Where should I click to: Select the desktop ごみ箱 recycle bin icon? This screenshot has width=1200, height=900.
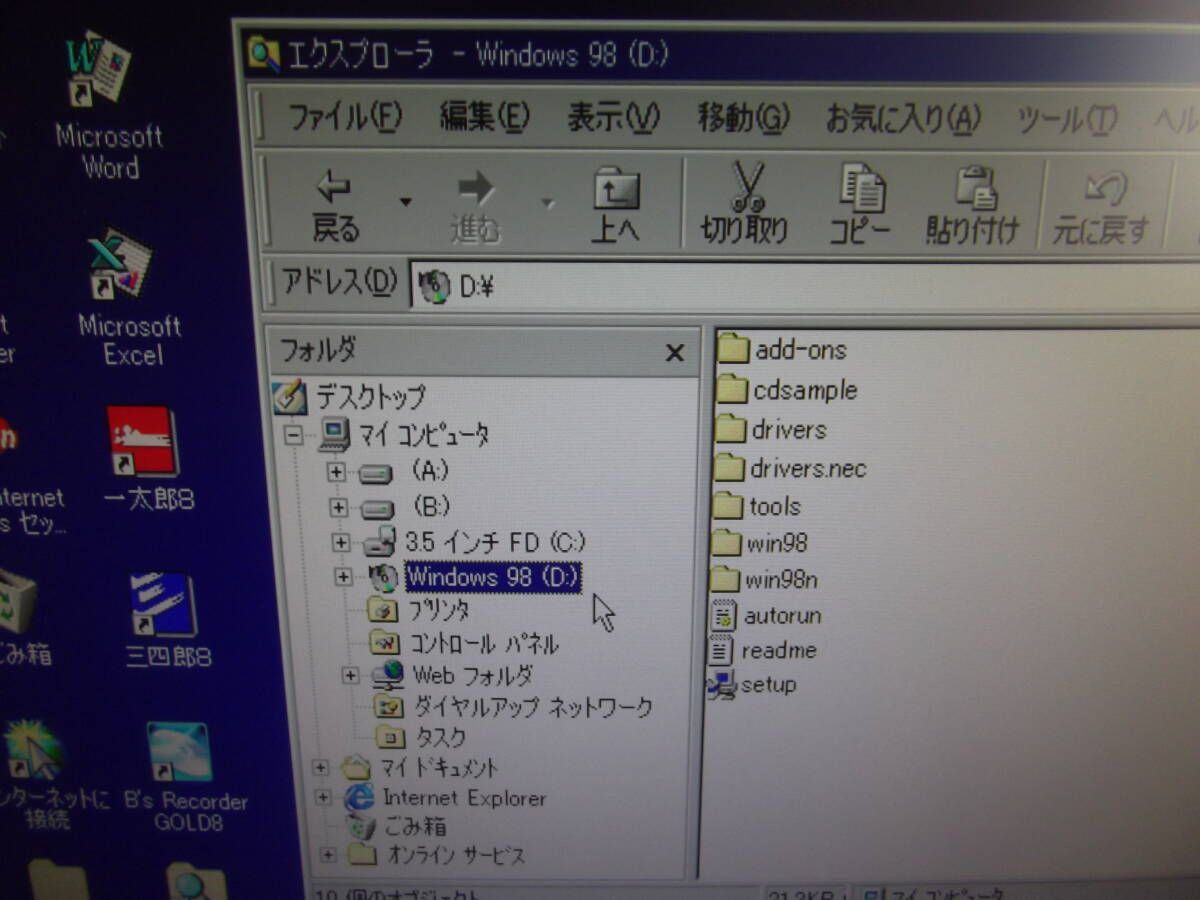tap(22, 618)
